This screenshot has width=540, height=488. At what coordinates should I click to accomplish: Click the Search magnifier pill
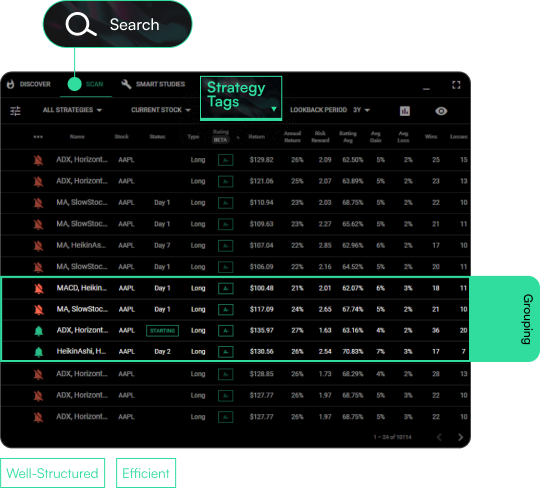click(x=117, y=24)
